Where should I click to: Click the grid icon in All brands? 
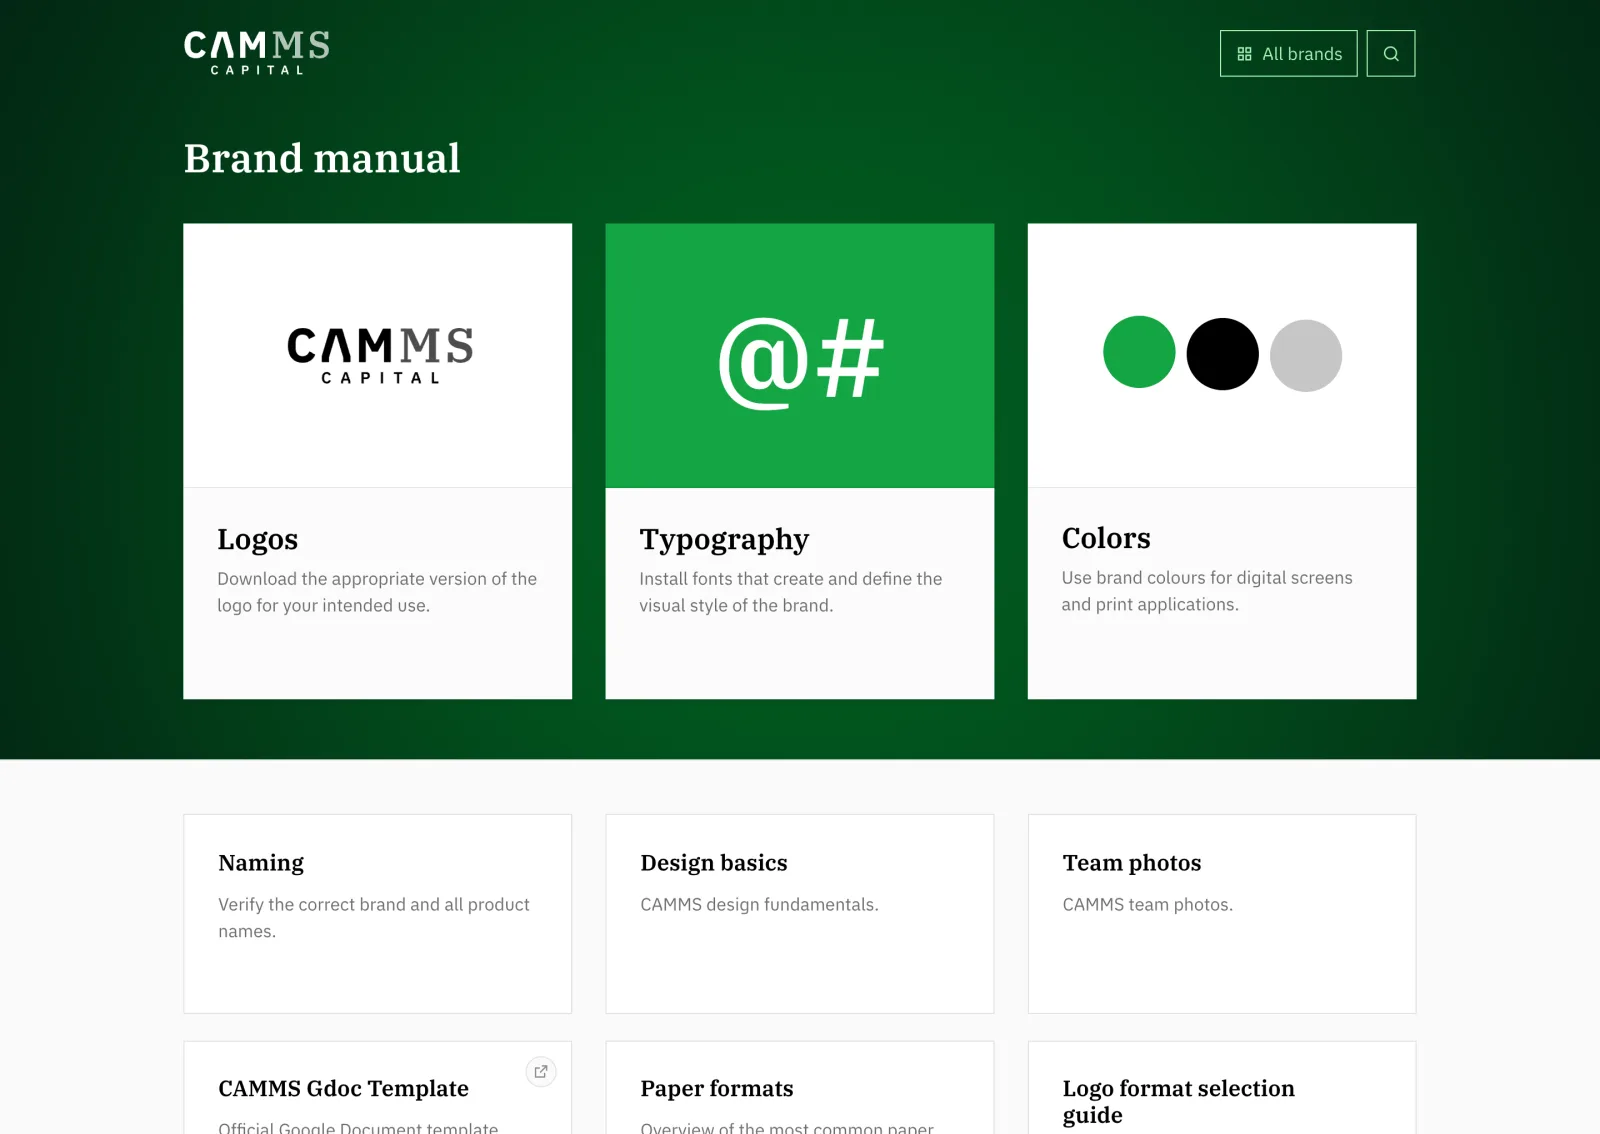point(1244,54)
